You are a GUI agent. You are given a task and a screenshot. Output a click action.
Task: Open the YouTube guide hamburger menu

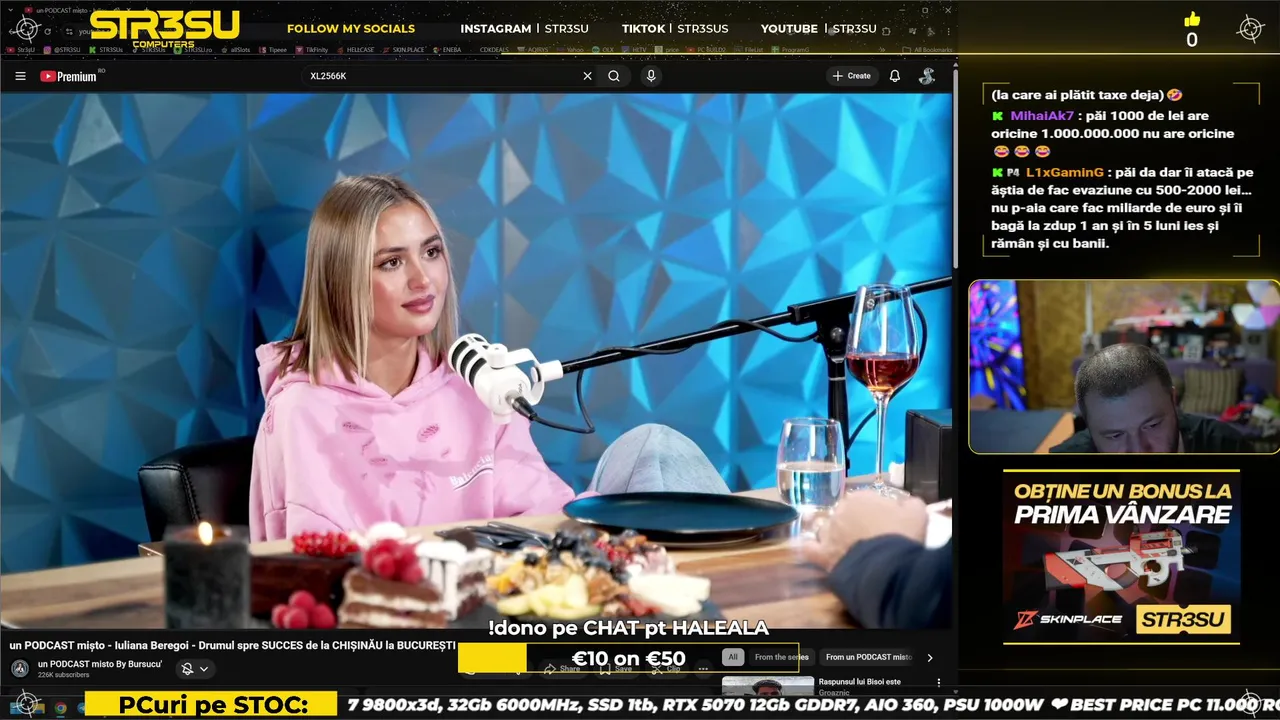tap(20, 76)
